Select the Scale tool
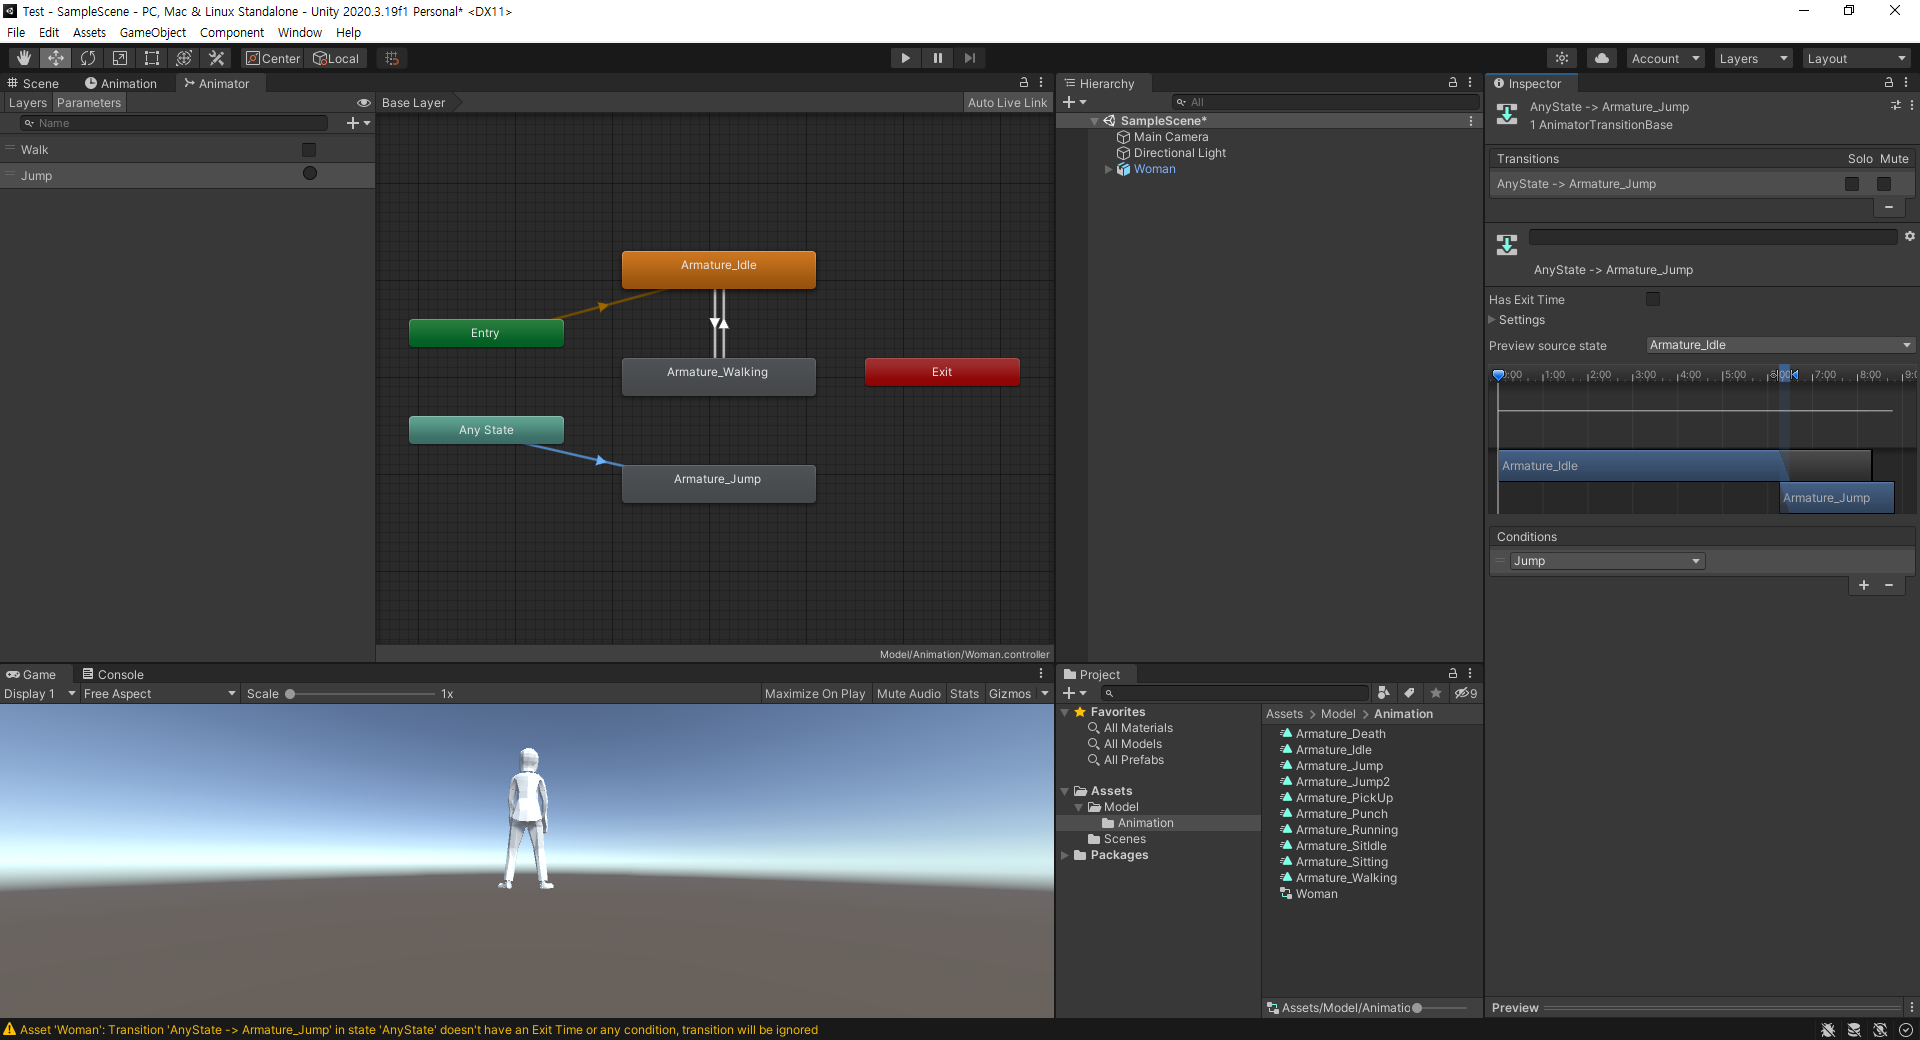The image size is (1920, 1040). (120, 58)
